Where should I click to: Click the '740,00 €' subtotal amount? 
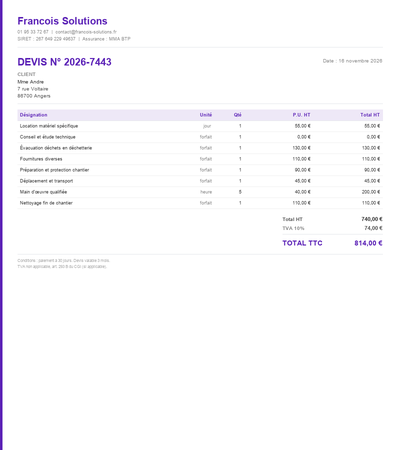[372, 219]
